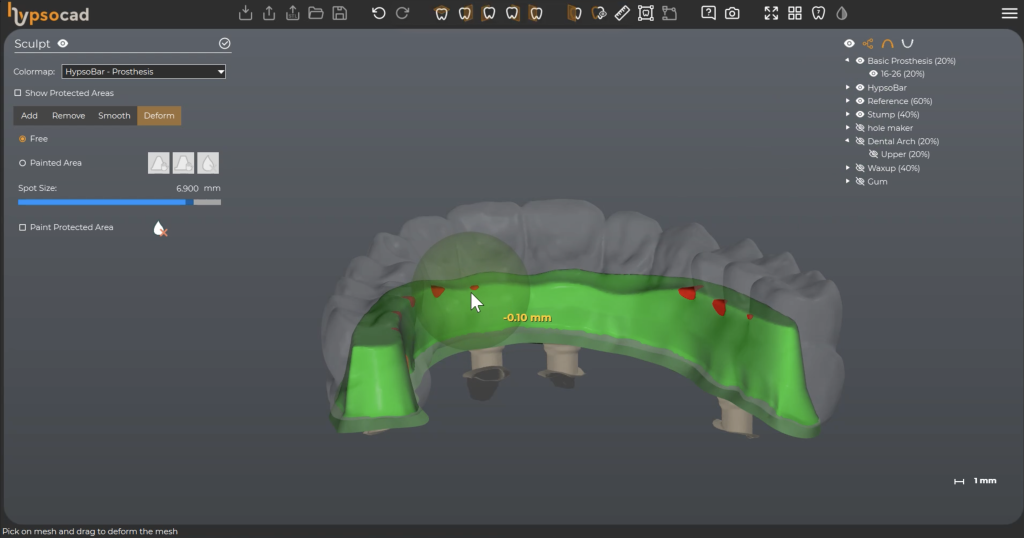Select the upper arch icon in tree panel
The height and width of the screenshot is (538, 1024).
[887, 44]
